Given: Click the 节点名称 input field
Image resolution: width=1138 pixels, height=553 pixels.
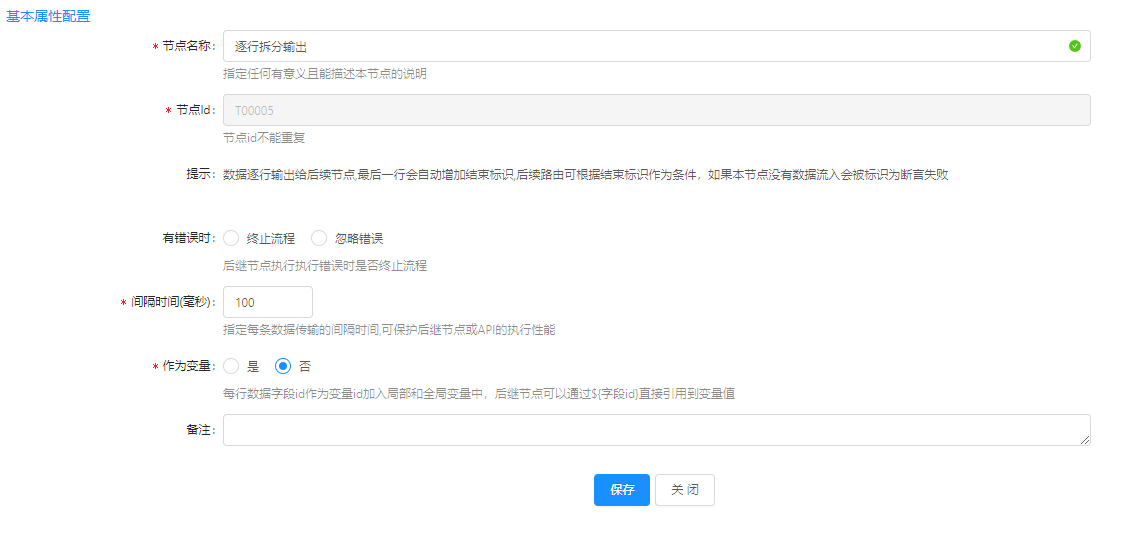Looking at the screenshot, I should pos(640,46).
